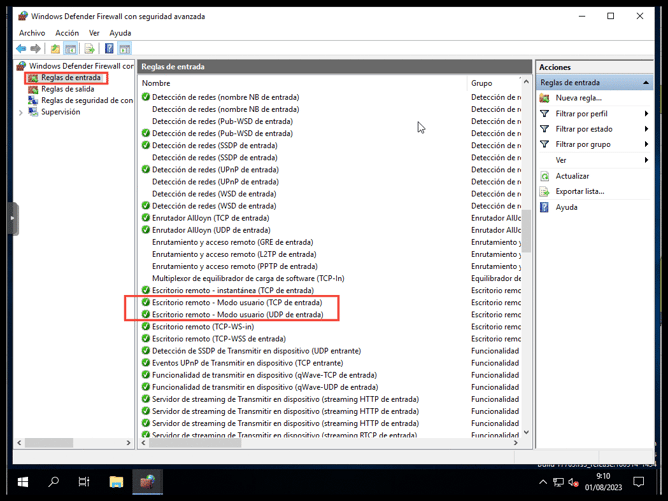This screenshot has height=501, width=668.
Task: Click green check icon of Escritorio remoto (TCP-WS-in)
Action: (146, 326)
